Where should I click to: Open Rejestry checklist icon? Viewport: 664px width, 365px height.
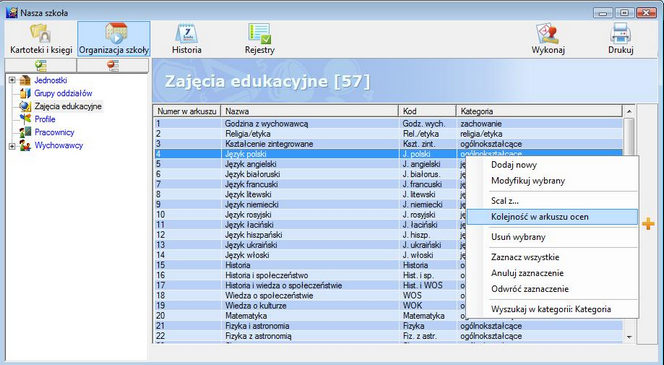pos(260,33)
